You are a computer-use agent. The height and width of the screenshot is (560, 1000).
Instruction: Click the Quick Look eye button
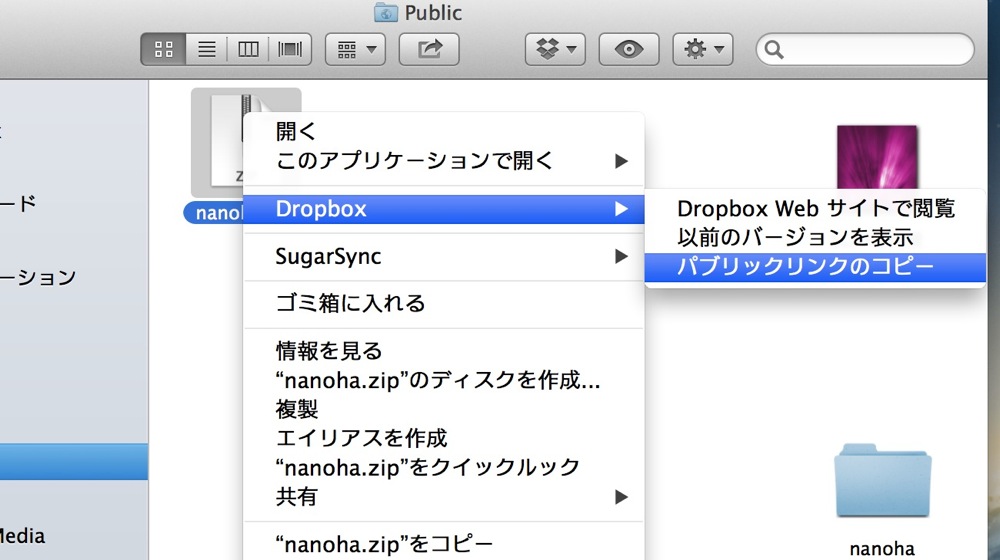(629, 49)
